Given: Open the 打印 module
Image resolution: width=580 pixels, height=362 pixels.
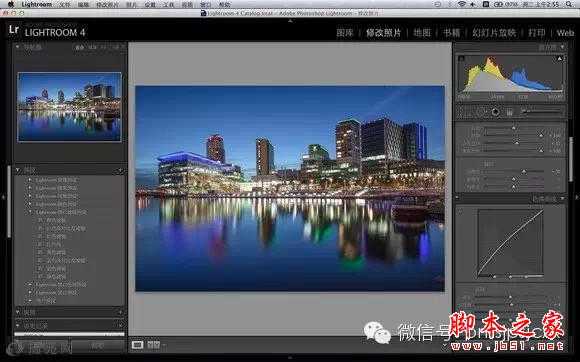Looking at the screenshot, I should [537, 33].
